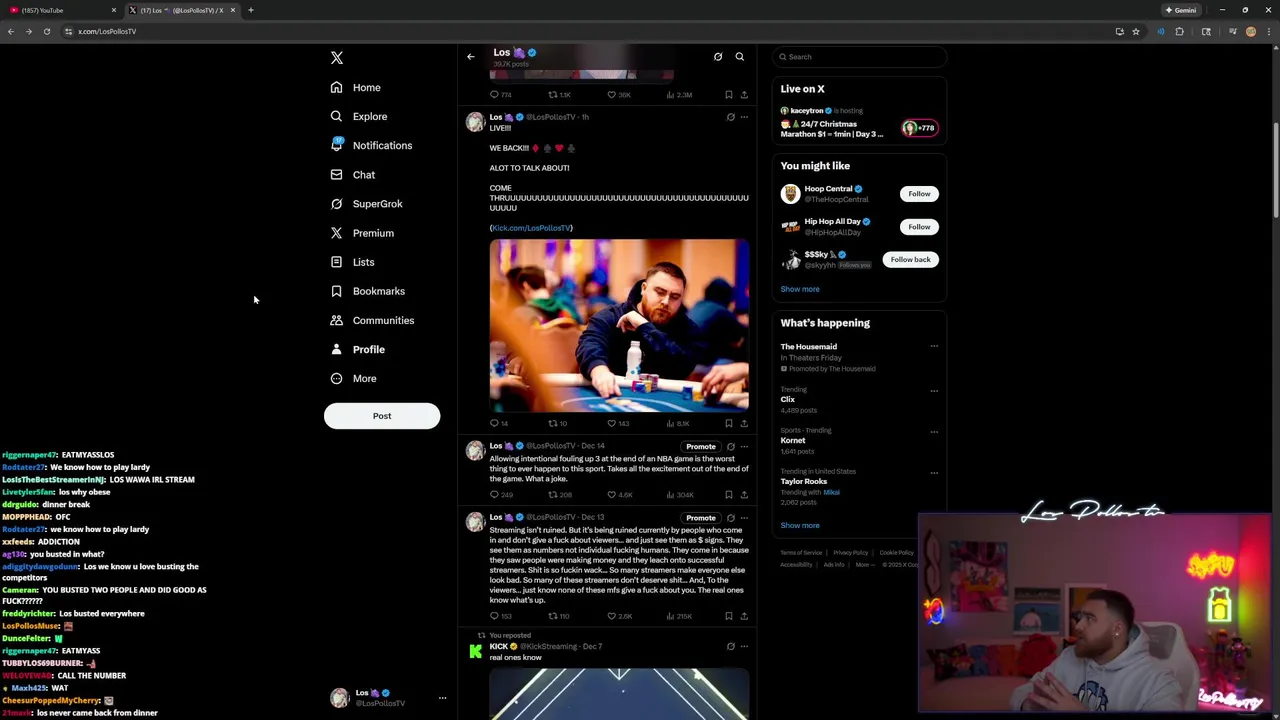Open more options for Taylor Rooks trend
Viewport: 1280px width, 720px height.
pyautogui.click(x=934, y=473)
